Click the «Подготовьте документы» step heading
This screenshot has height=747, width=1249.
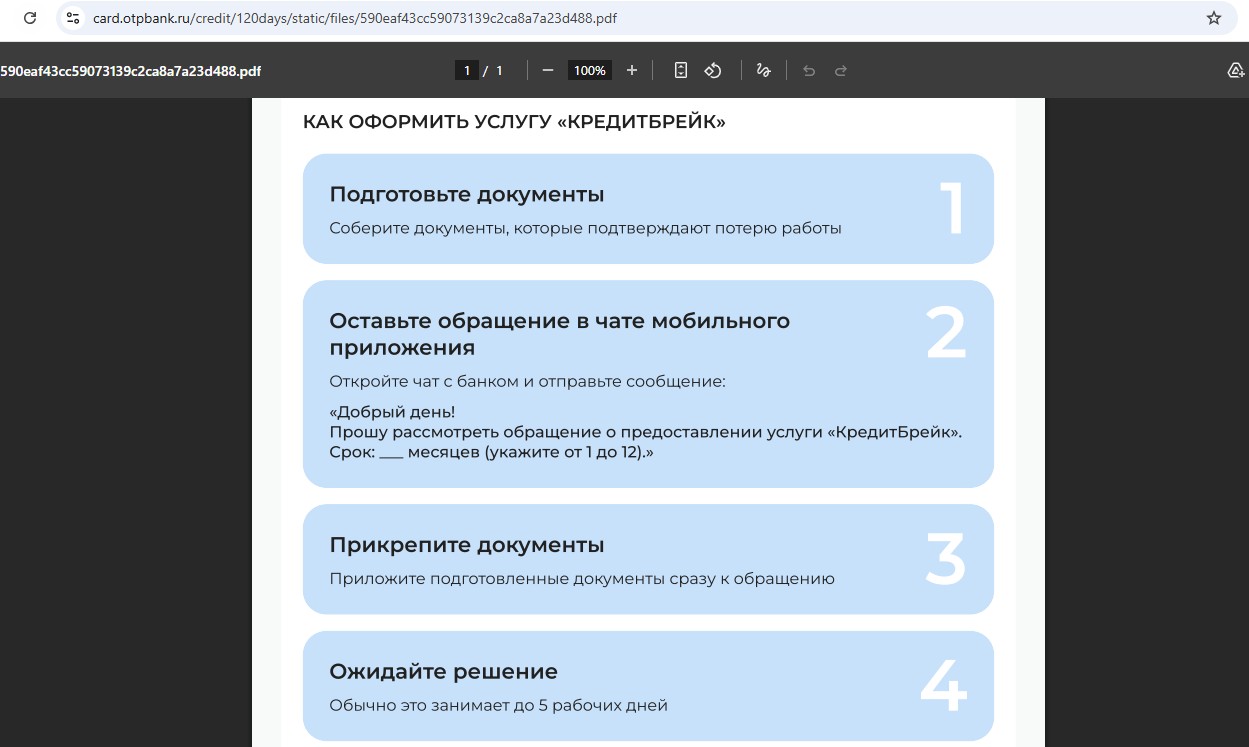tap(467, 194)
